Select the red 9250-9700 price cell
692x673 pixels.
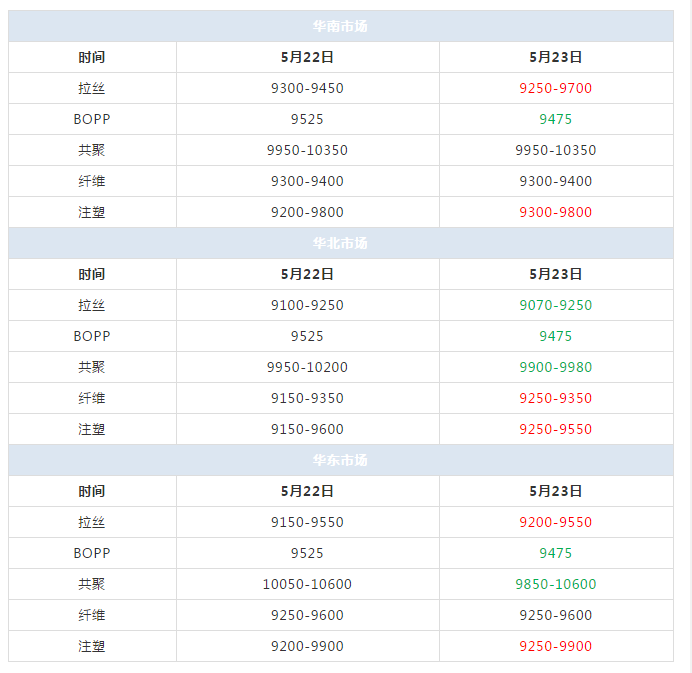tap(555, 88)
